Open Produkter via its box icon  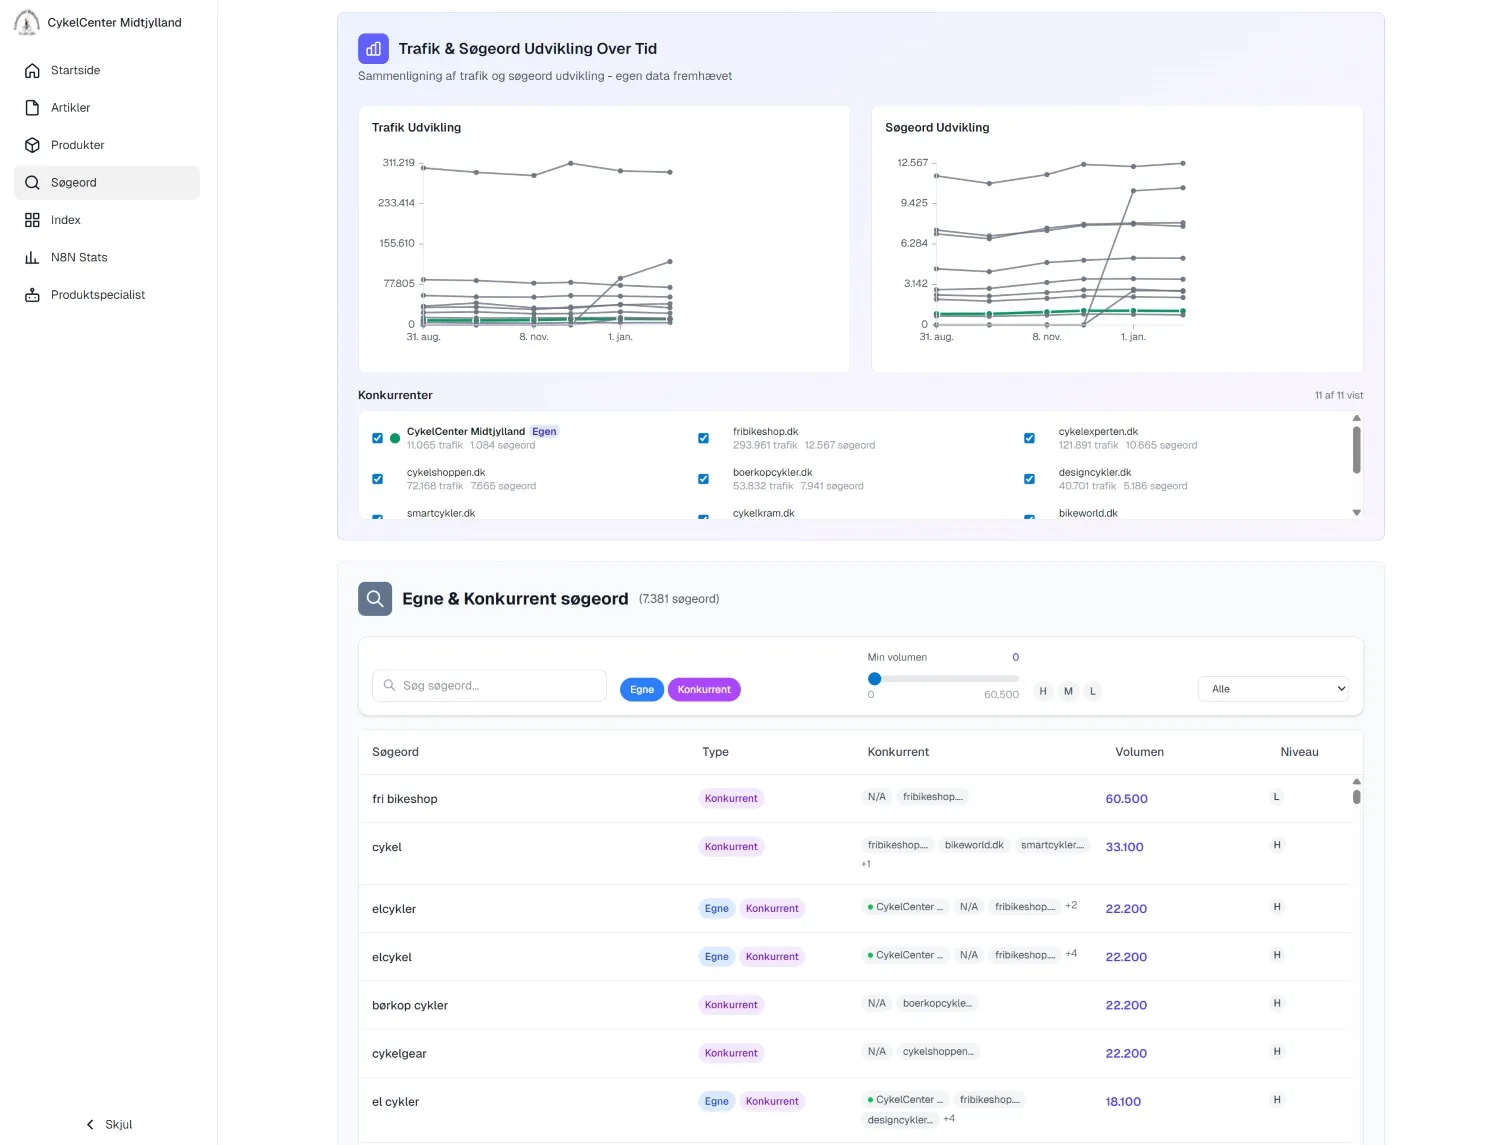coord(32,145)
